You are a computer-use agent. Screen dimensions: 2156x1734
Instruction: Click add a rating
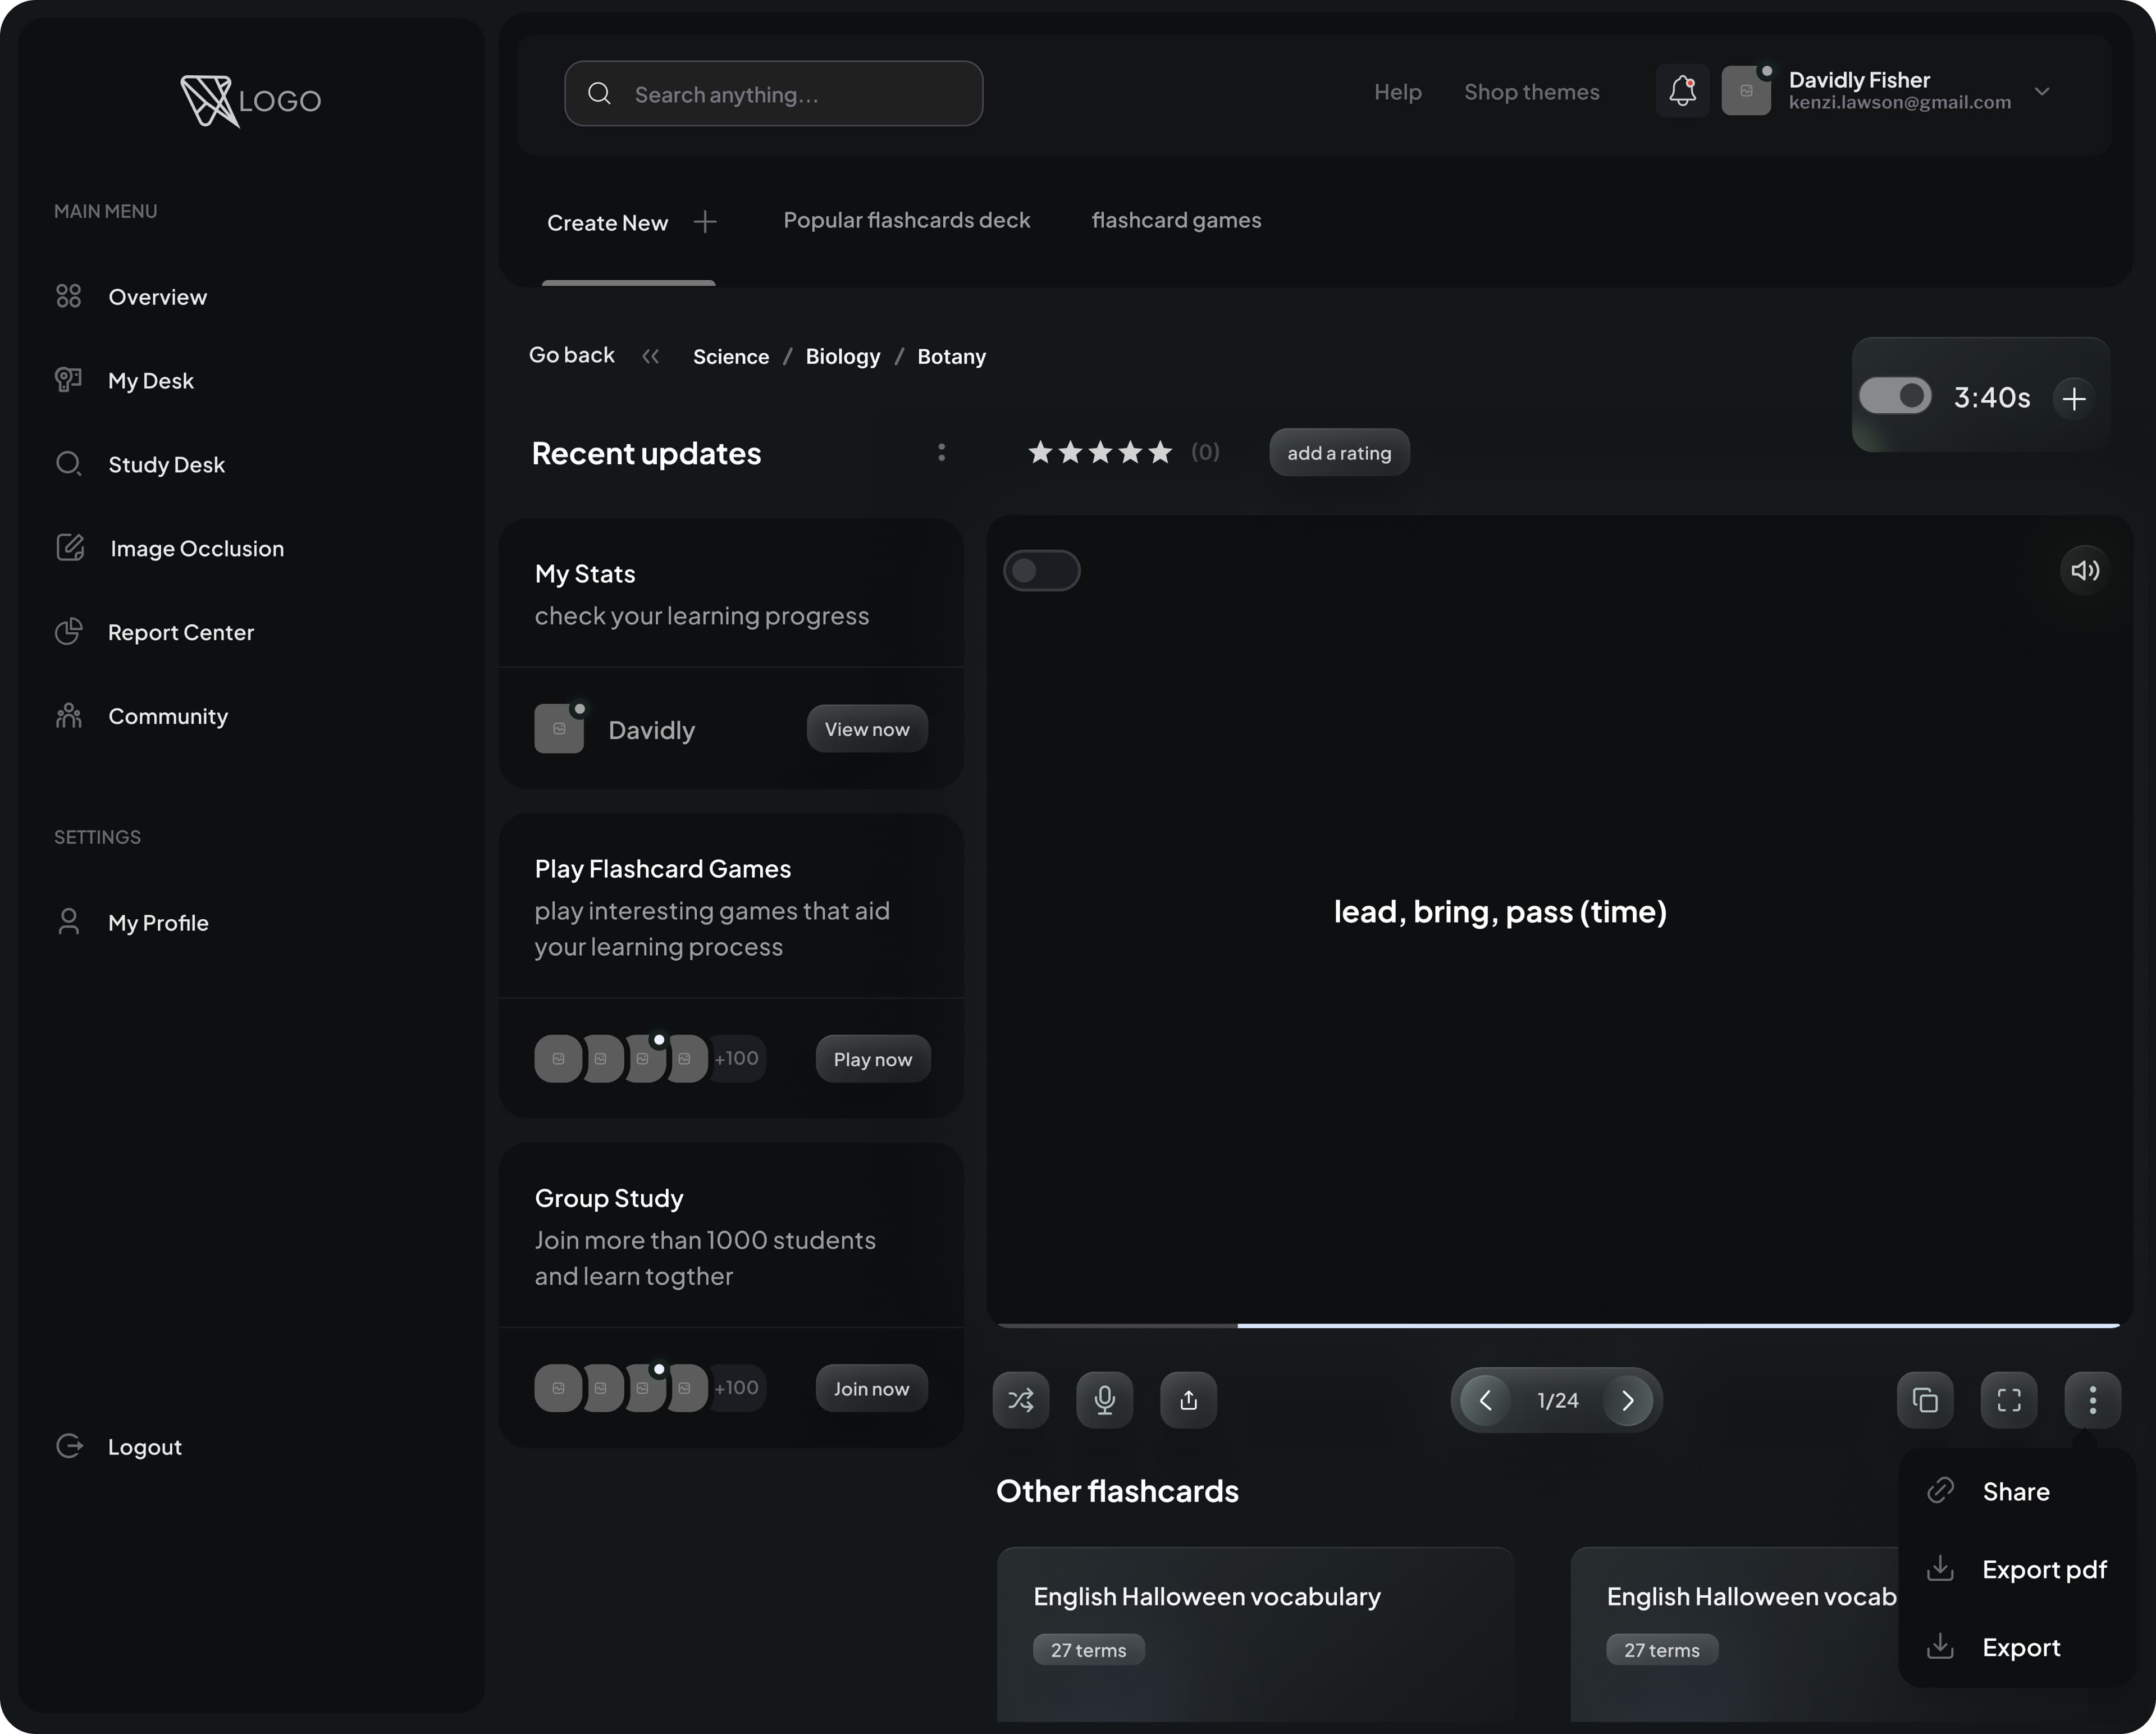coord(1339,452)
